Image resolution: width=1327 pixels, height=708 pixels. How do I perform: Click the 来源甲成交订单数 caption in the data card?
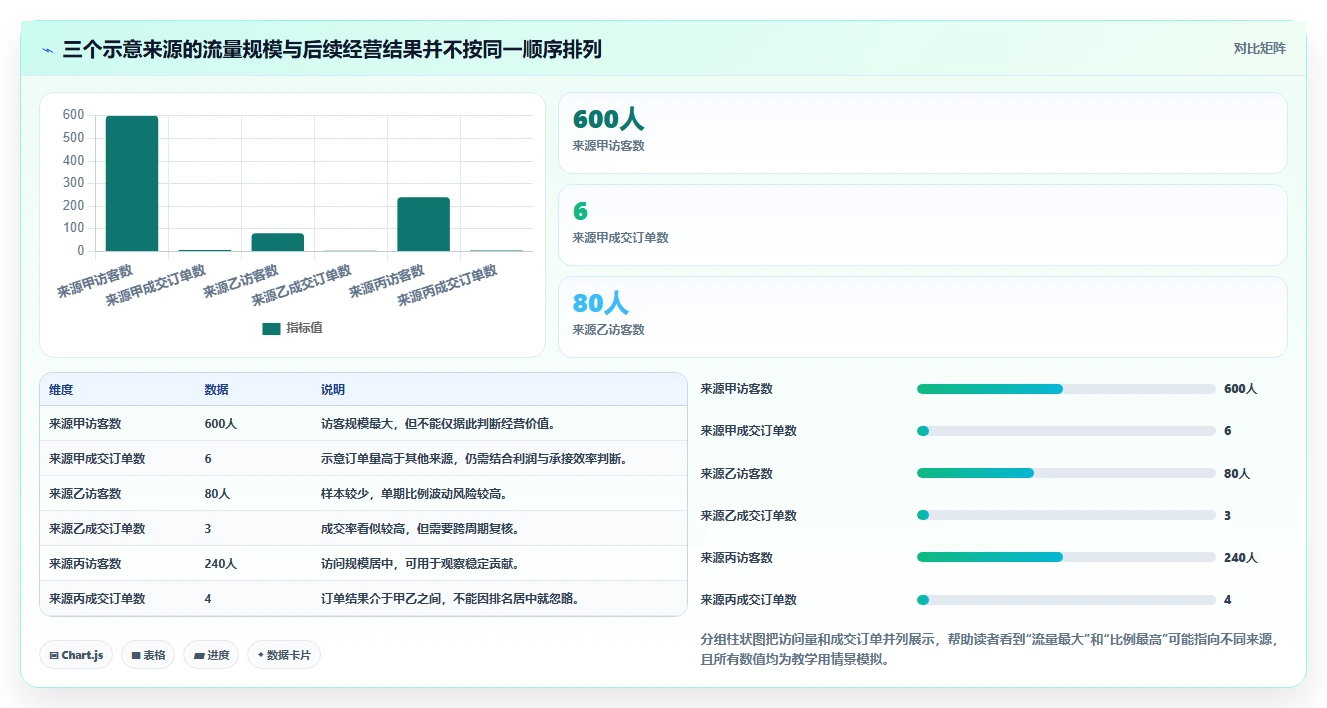(x=620, y=238)
